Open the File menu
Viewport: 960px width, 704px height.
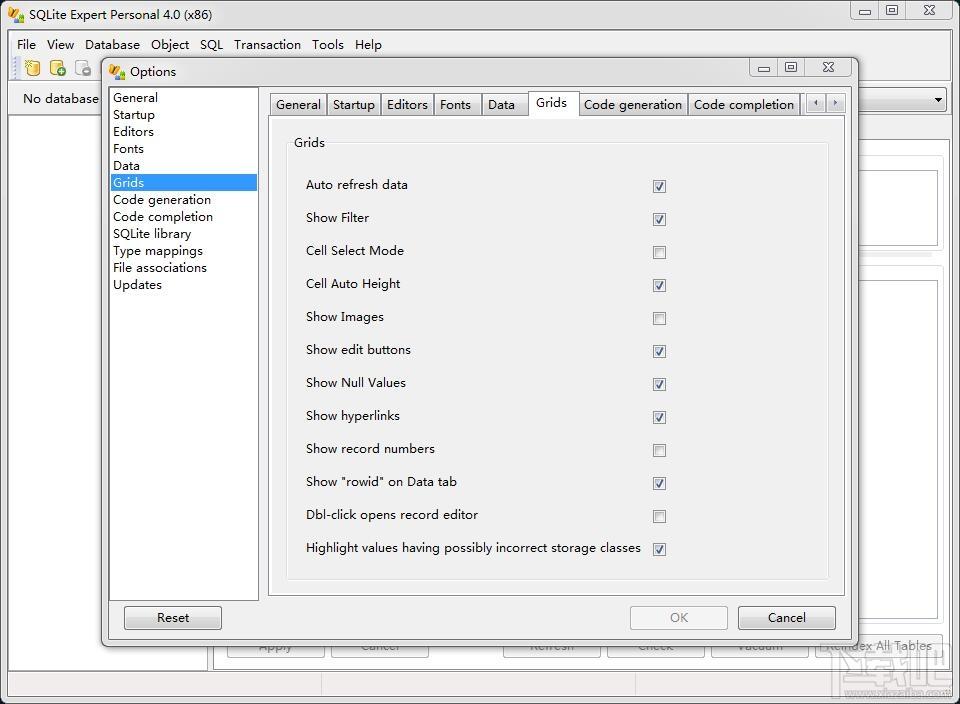[26, 45]
